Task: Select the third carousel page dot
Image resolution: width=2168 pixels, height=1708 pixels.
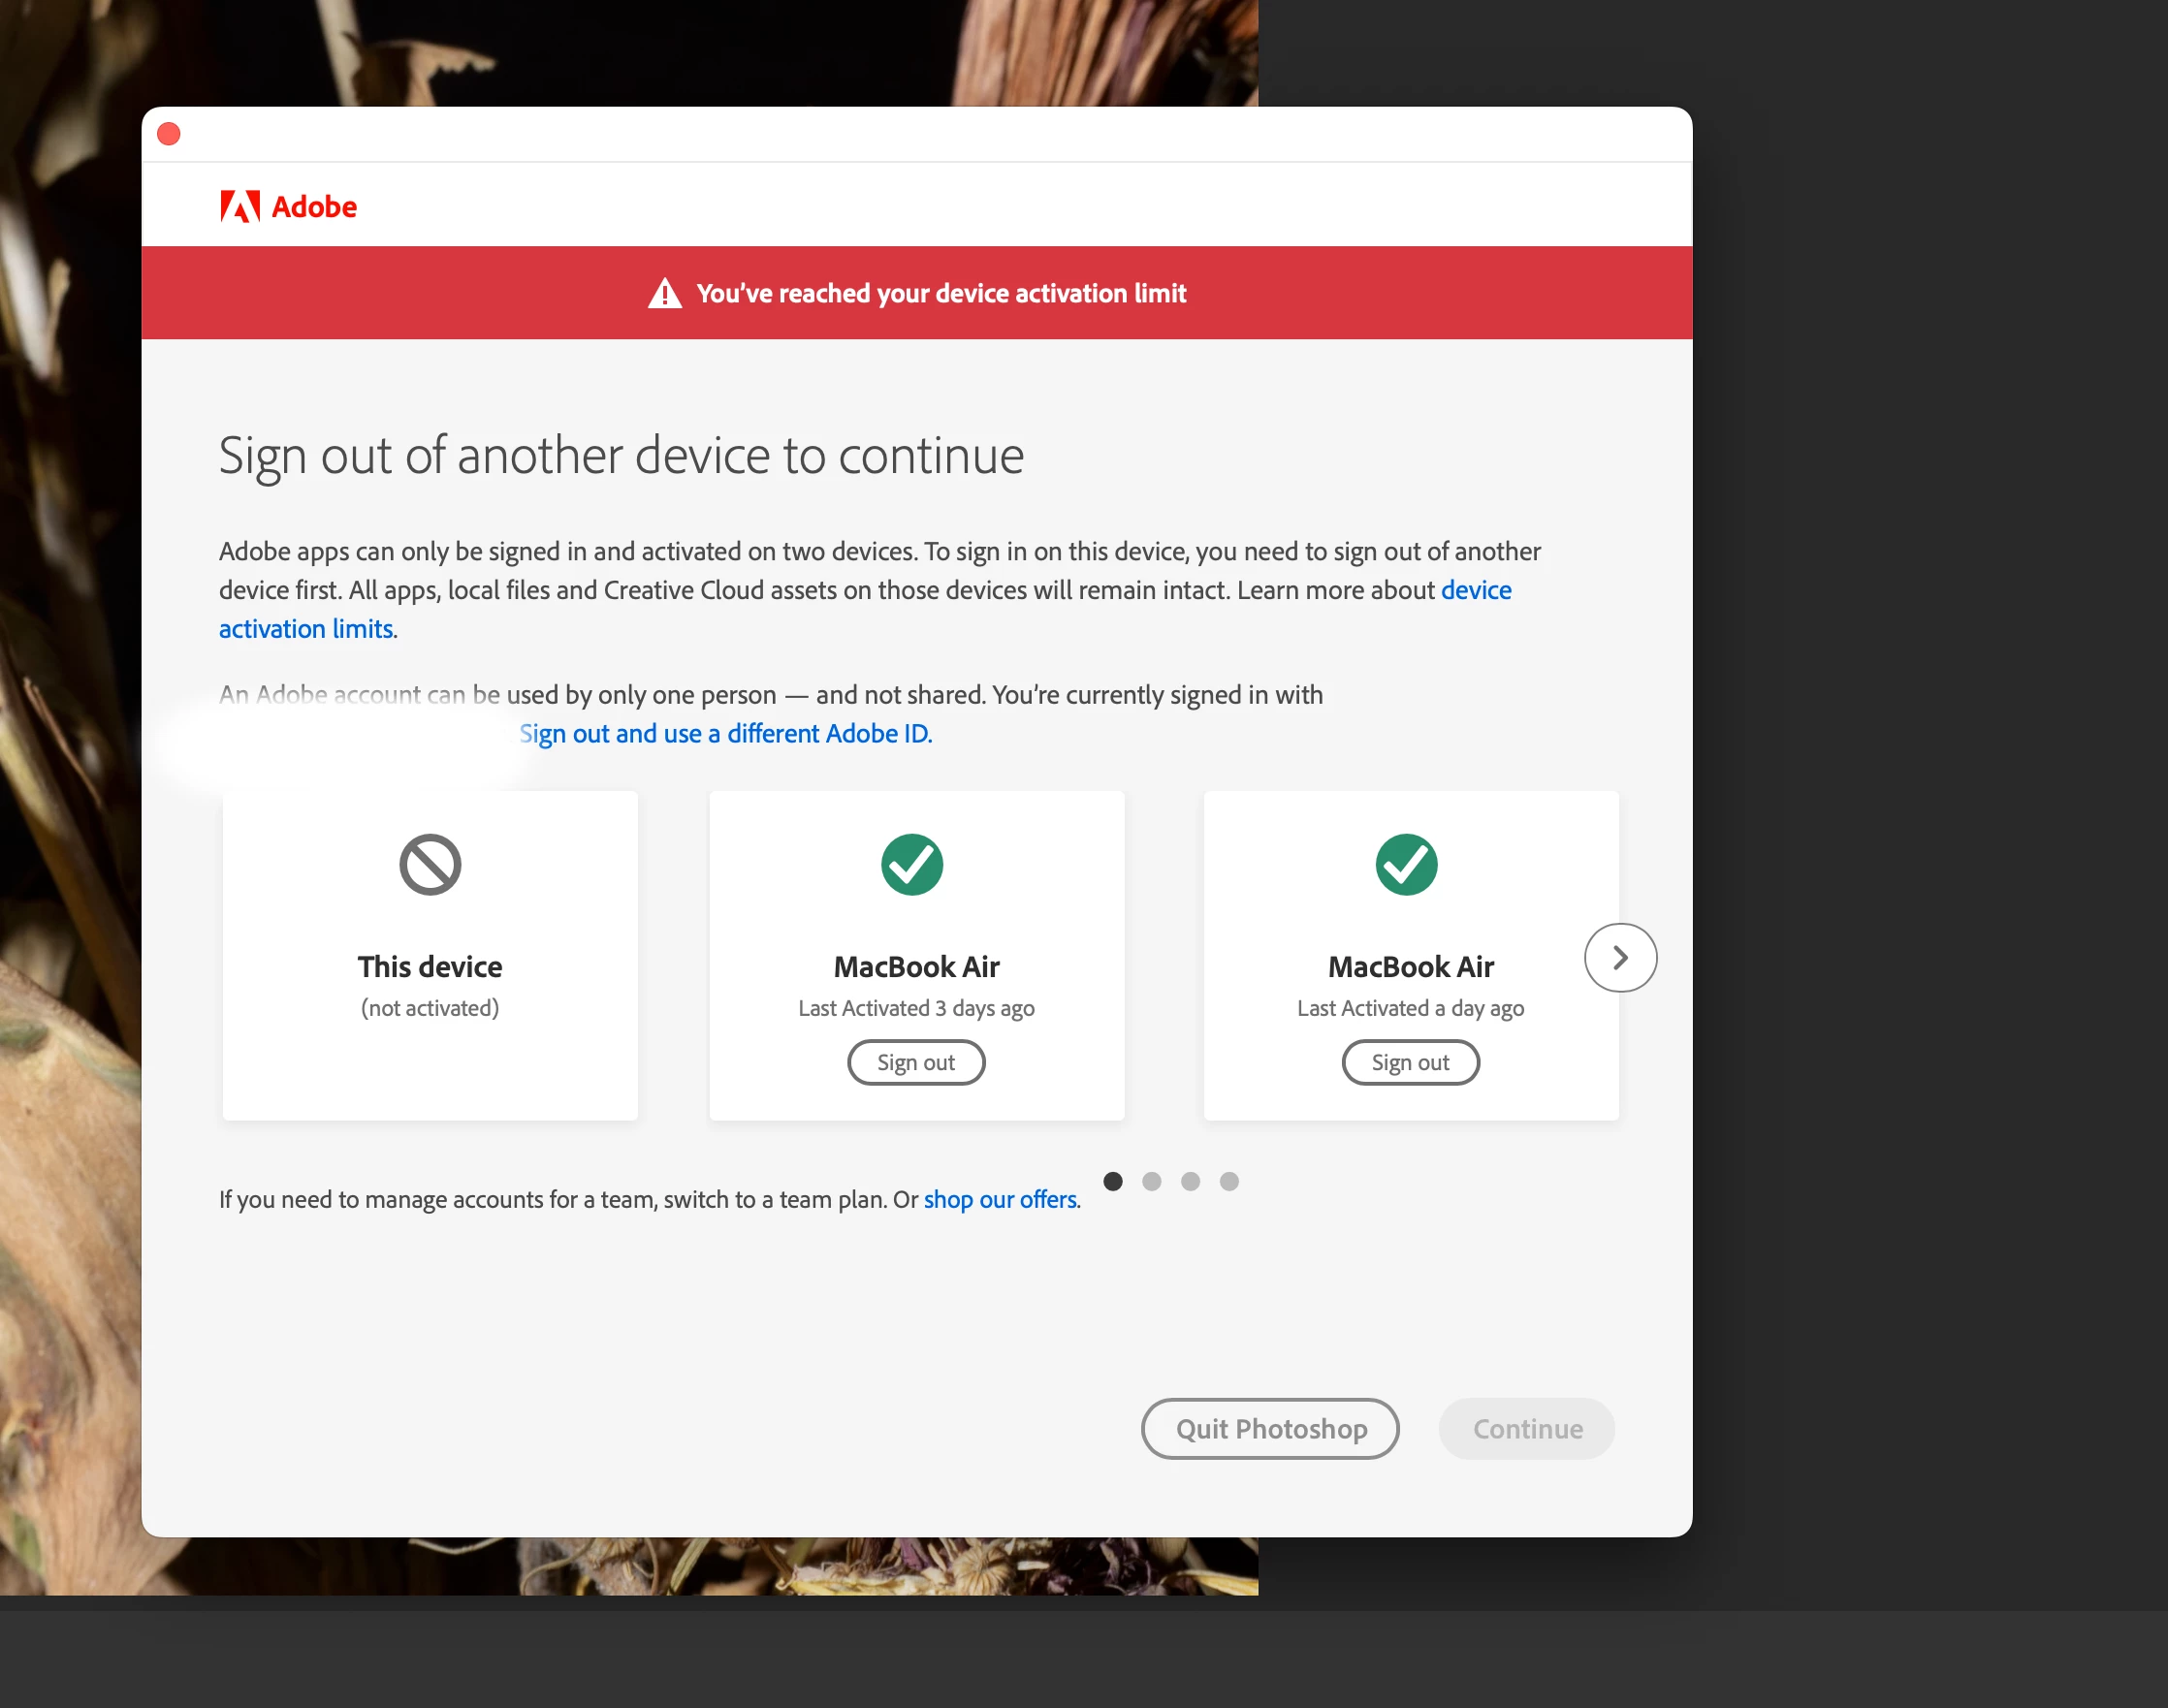Action: [x=1190, y=1181]
